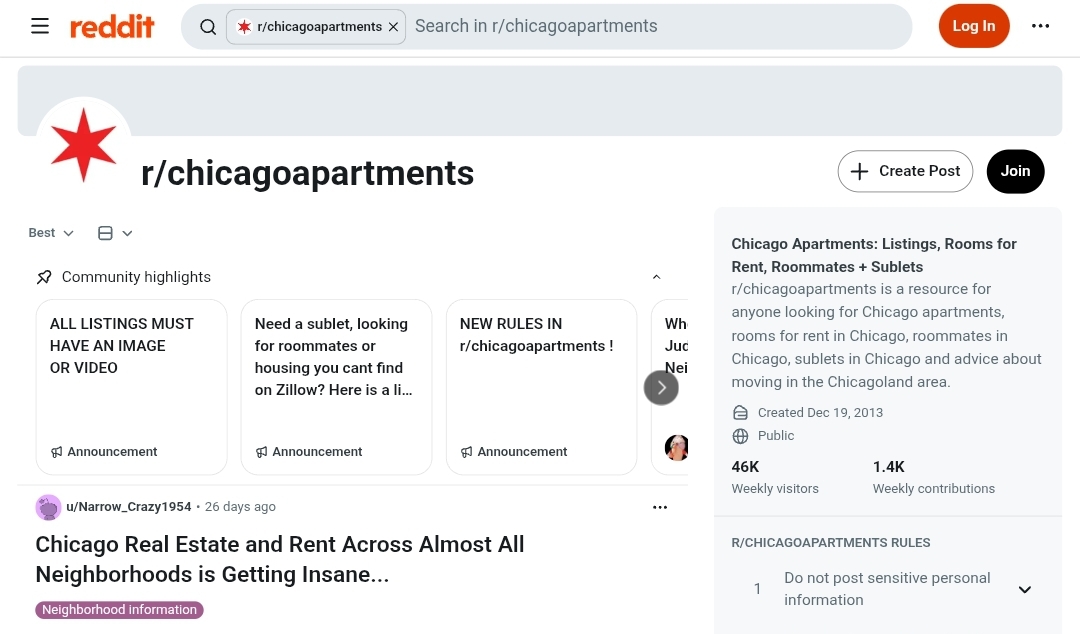The height and width of the screenshot is (634, 1080).
Task: Click the 26 days ago timestamp
Action: [240, 507]
